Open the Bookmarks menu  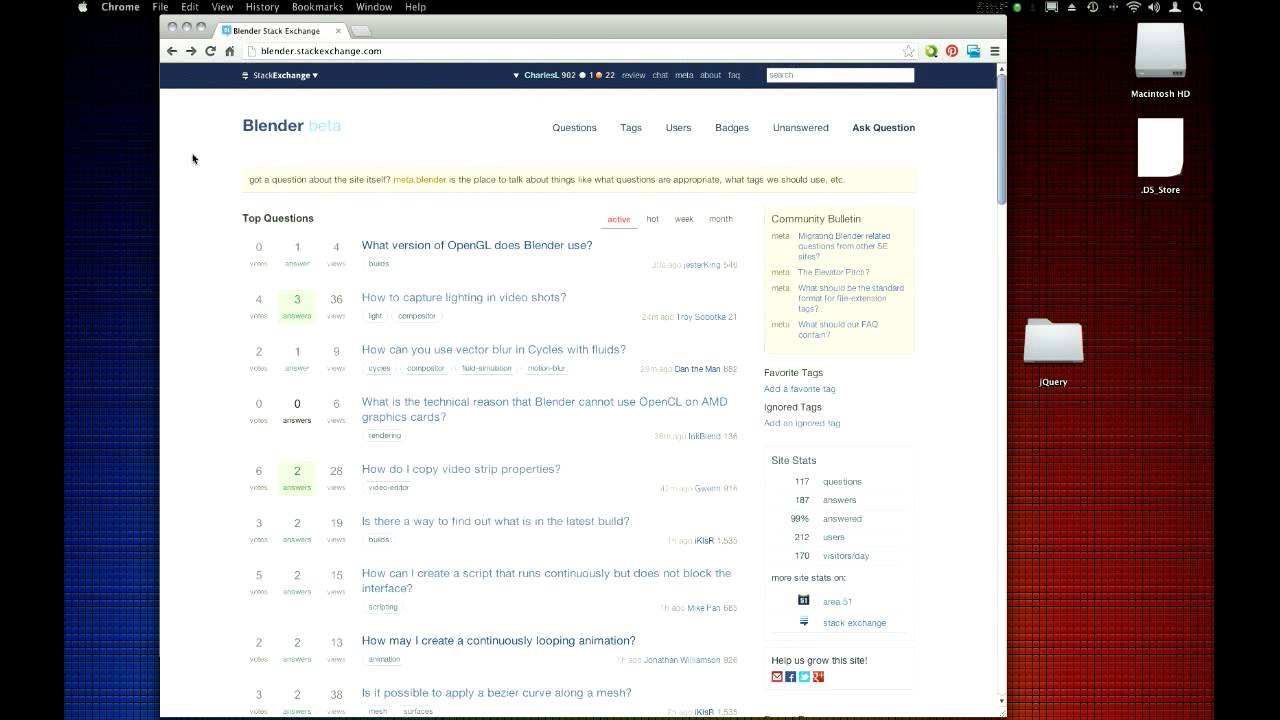pos(317,7)
